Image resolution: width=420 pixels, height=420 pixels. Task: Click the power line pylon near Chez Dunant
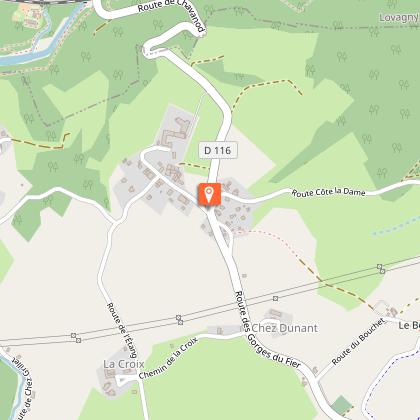click(275, 298)
